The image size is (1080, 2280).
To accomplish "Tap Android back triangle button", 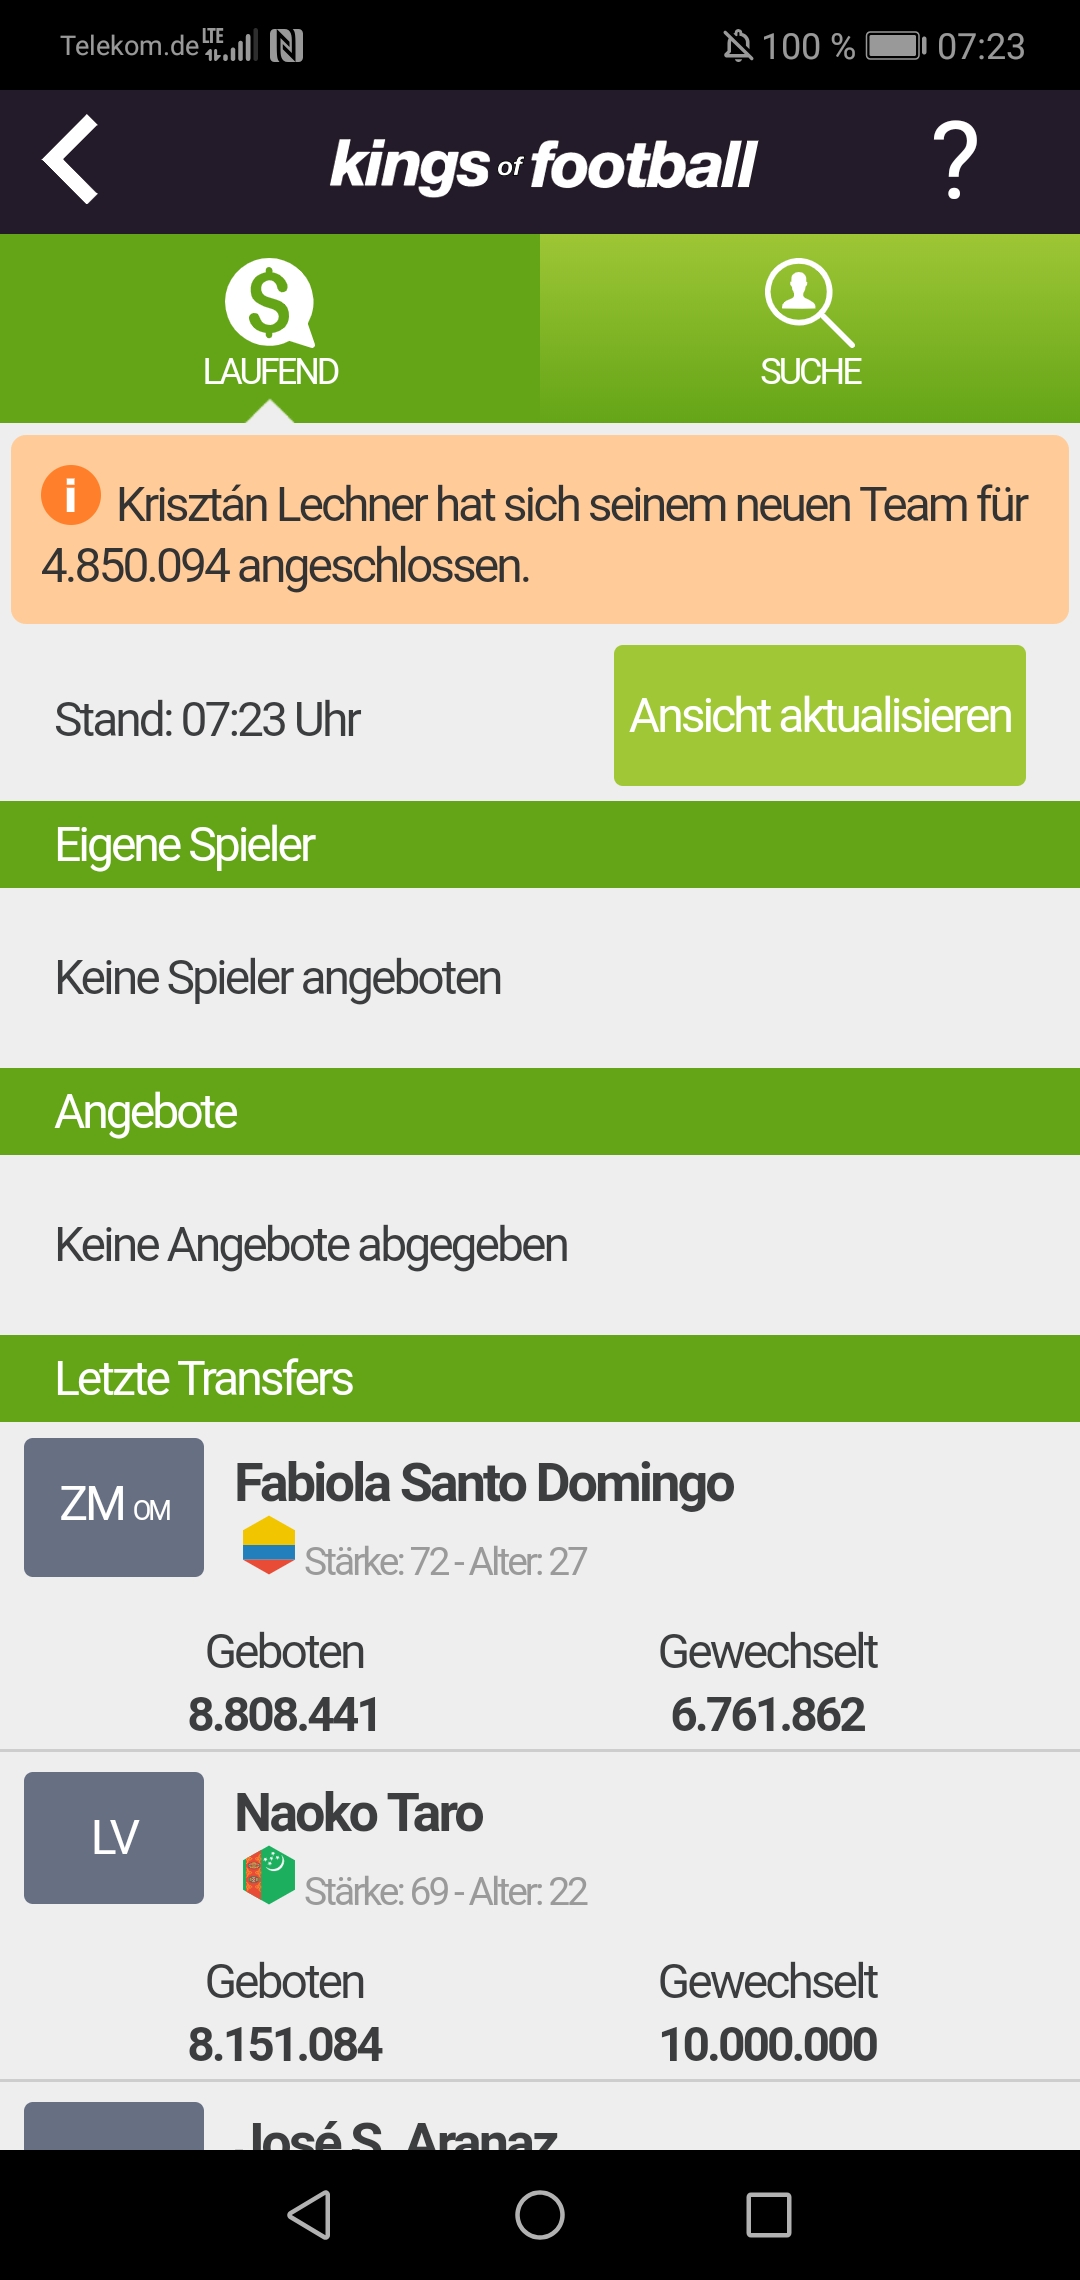I will point(309,2215).
